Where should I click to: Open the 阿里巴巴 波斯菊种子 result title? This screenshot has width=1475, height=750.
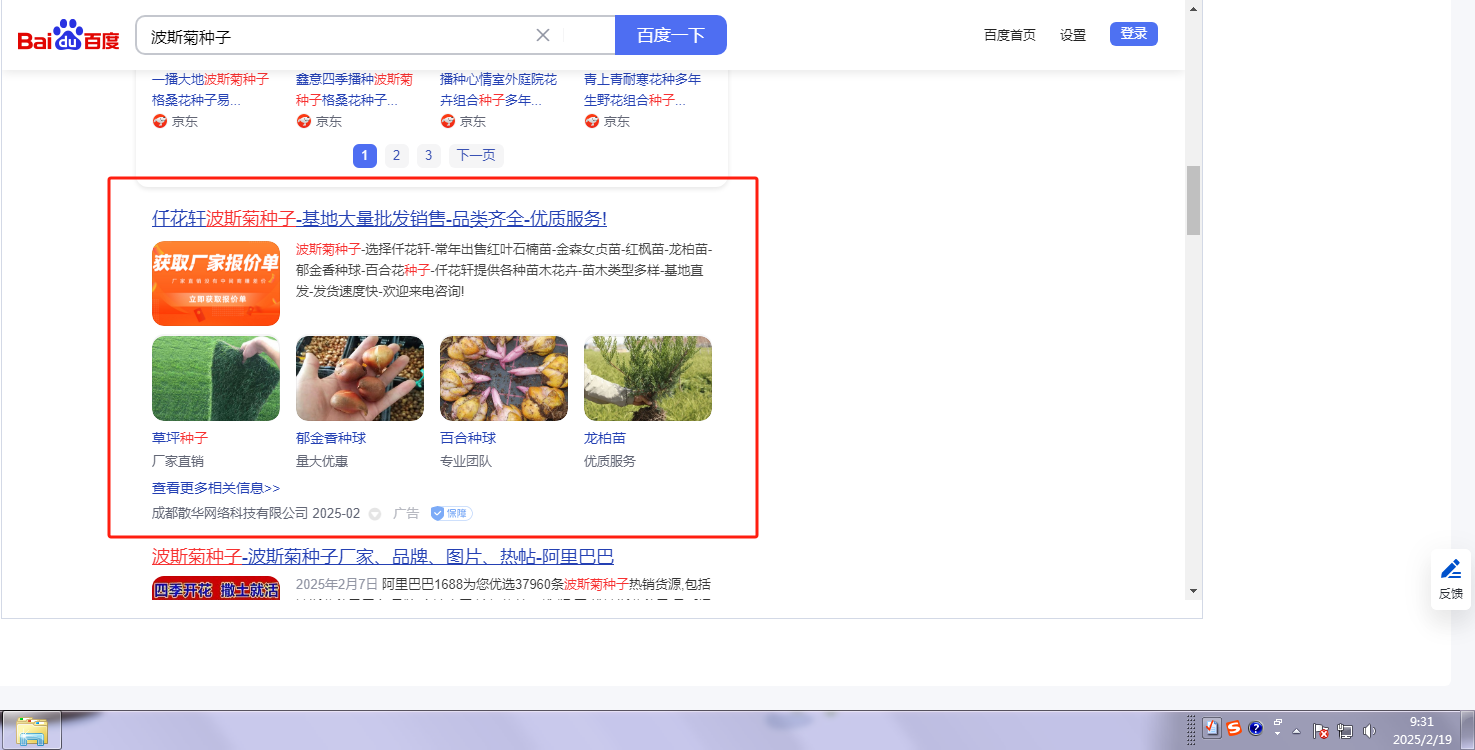click(x=383, y=557)
